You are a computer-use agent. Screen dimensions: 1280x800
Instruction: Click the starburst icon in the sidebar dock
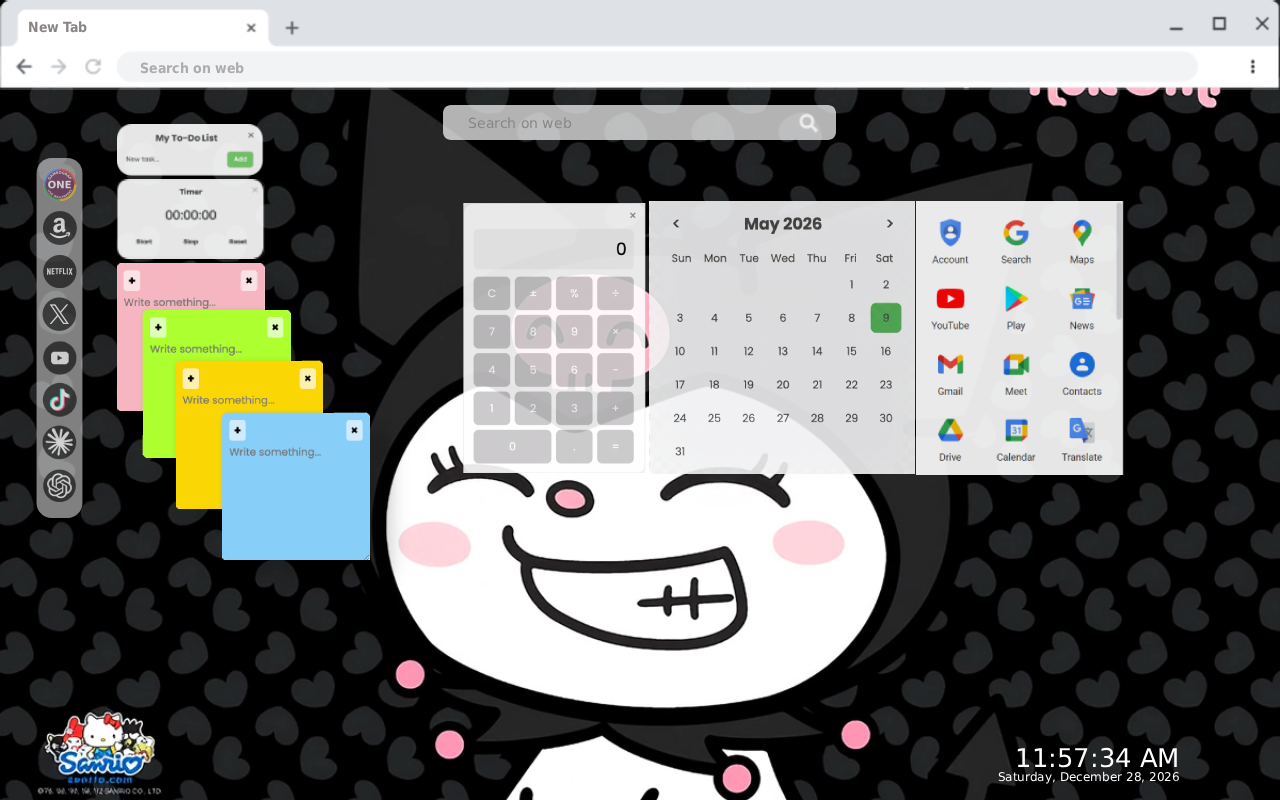pyautogui.click(x=60, y=443)
